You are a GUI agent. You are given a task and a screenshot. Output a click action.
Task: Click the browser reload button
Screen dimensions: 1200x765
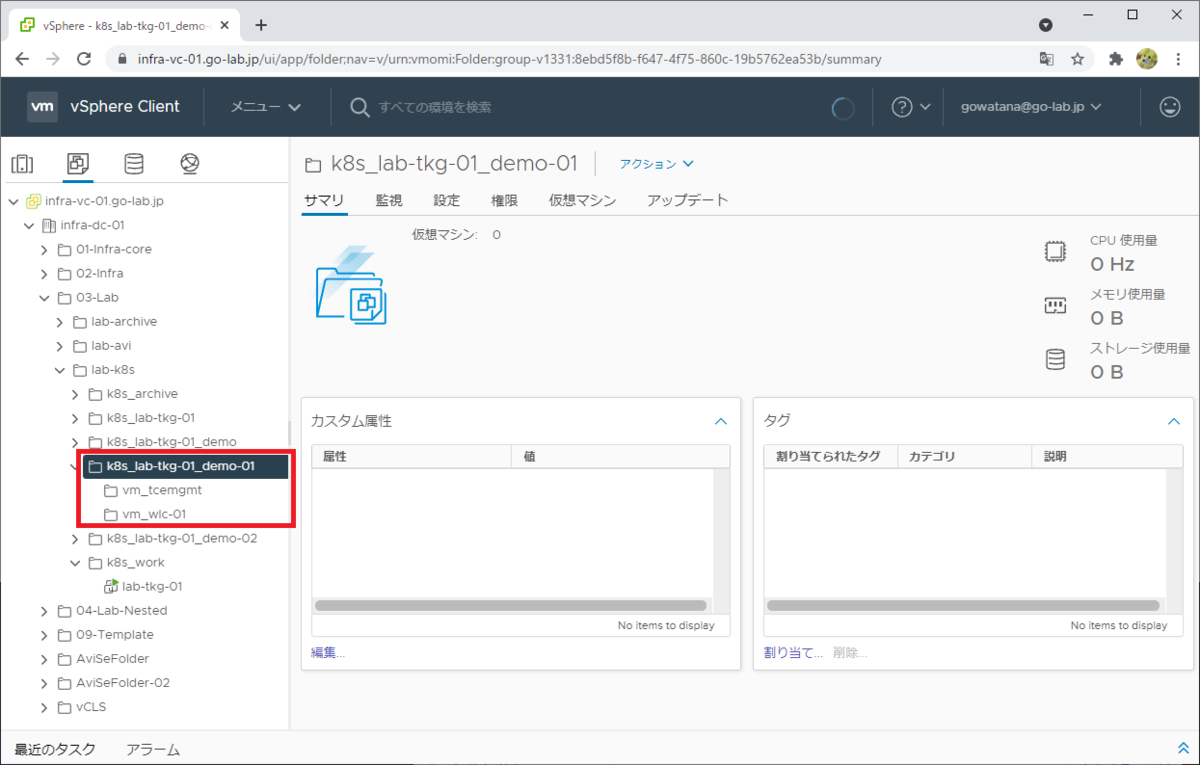(x=85, y=59)
